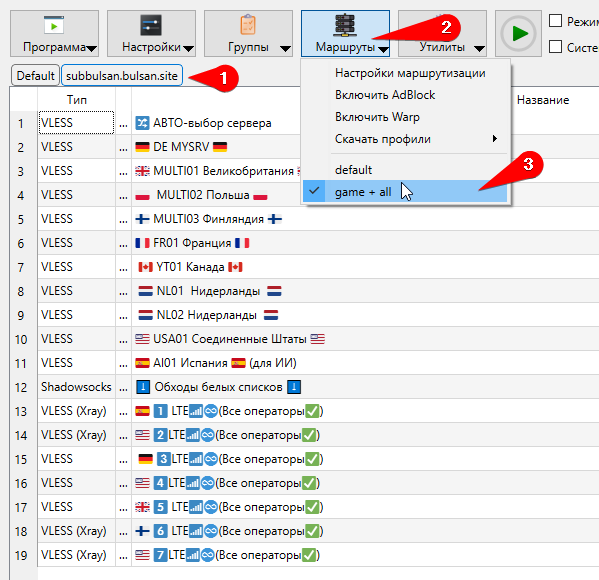Switch to subbulsan.bulsan.site tab
This screenshot has height=580, width=599.
pyautogui.click(x=122, y=76)
